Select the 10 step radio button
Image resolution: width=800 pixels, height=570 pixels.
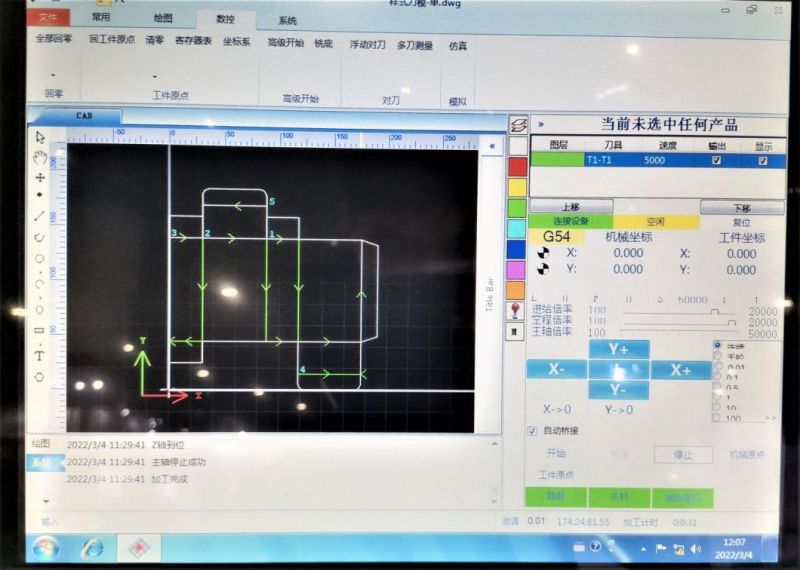click(717, 407)
